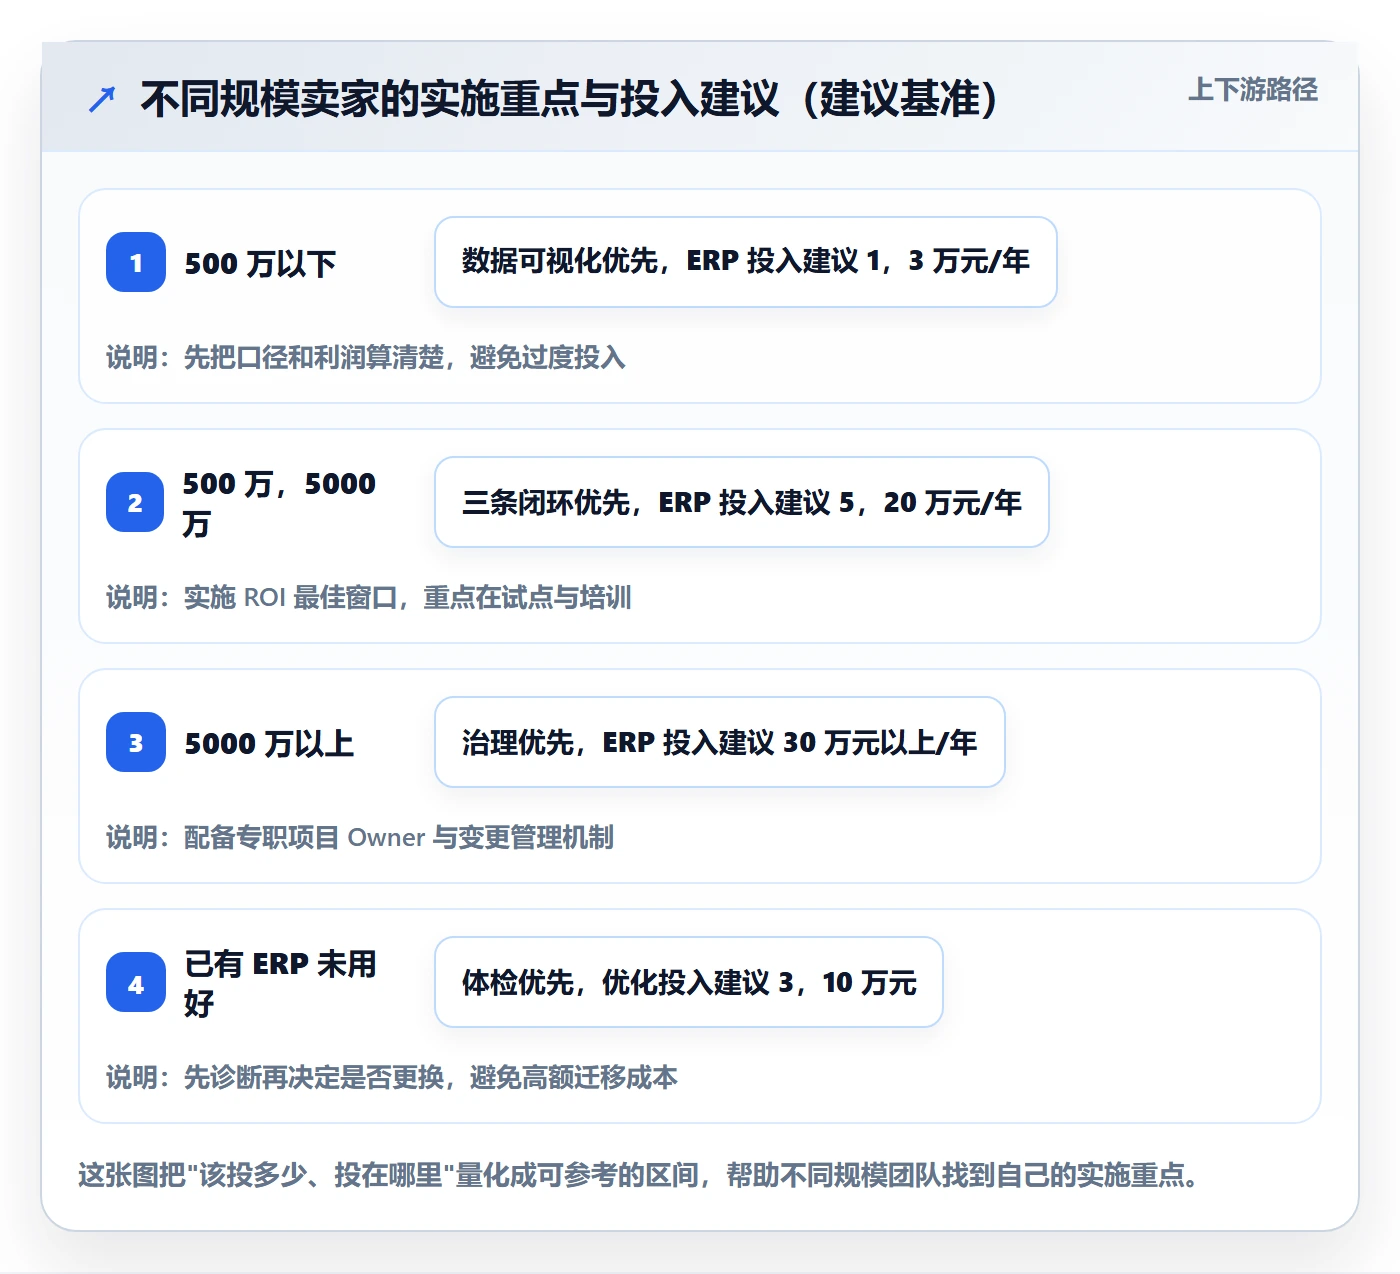The width and height of the screenshot is (1400, 1274).
Task: Click the 上下游路径 label in header
Action: point(1253,90)
